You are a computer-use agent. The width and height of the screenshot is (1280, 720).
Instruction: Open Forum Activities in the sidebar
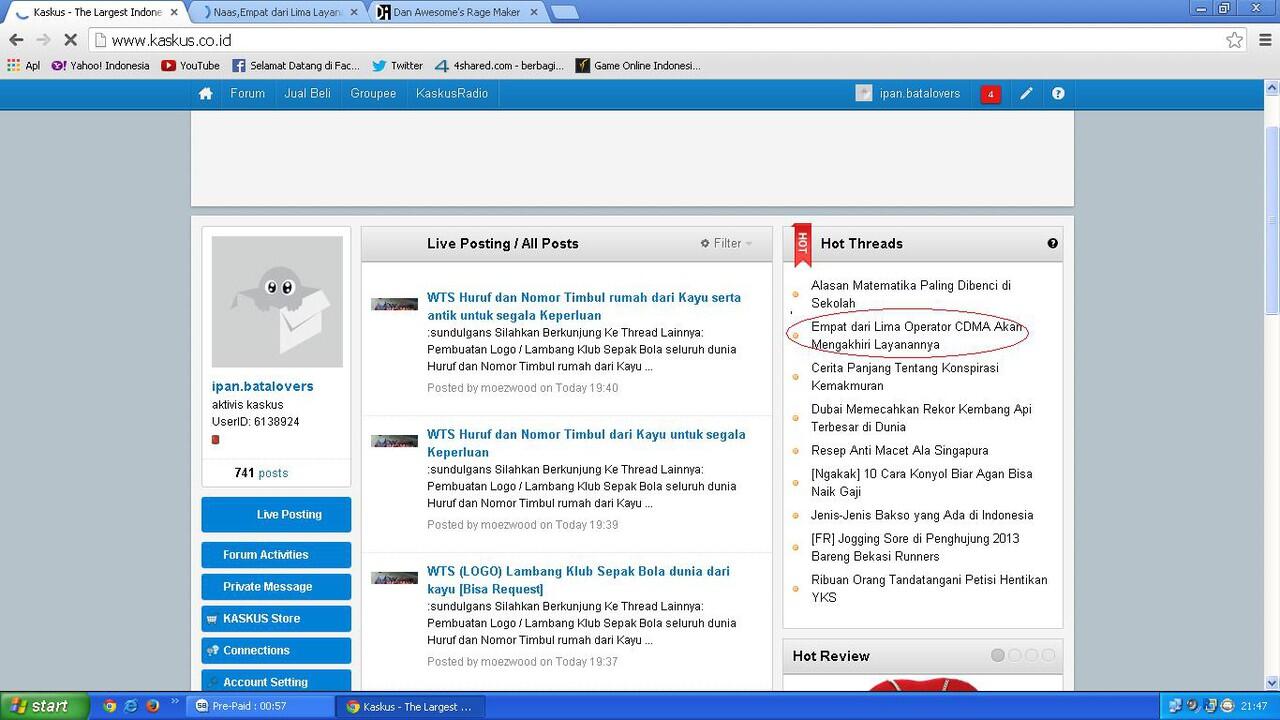pyautogui.click(x=276, y=555)
